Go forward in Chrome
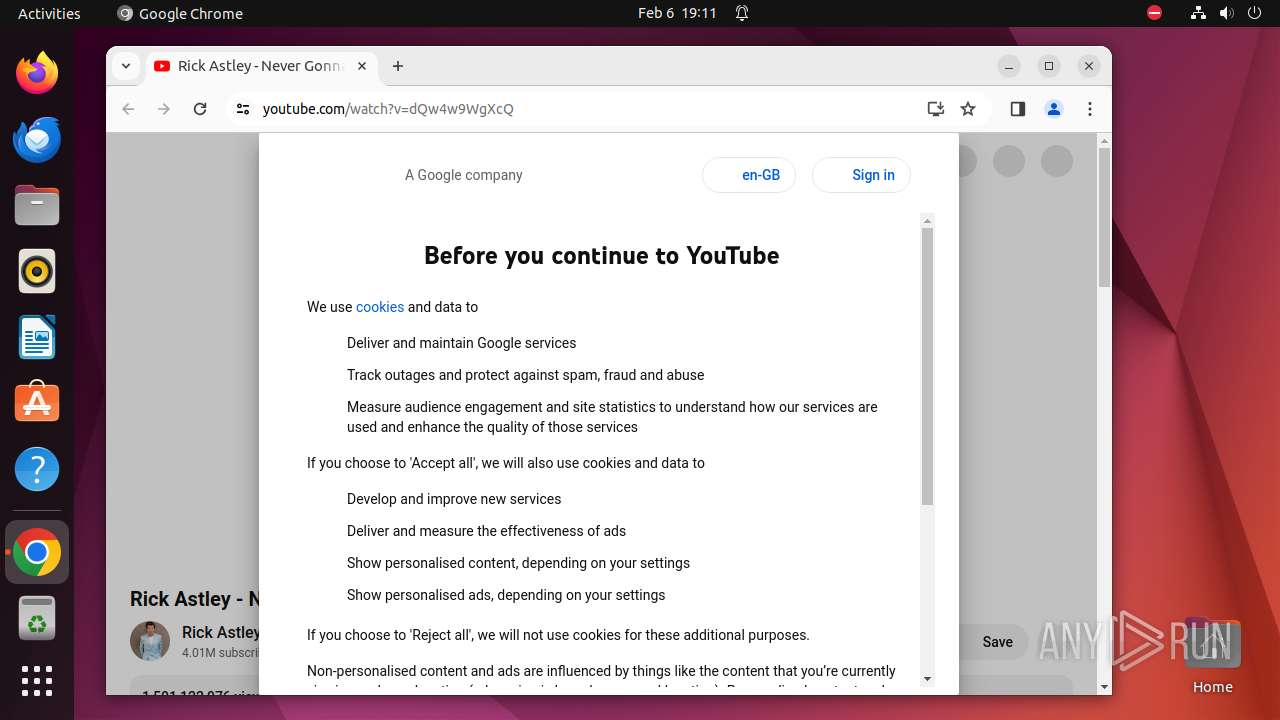 tap(164, 109)
